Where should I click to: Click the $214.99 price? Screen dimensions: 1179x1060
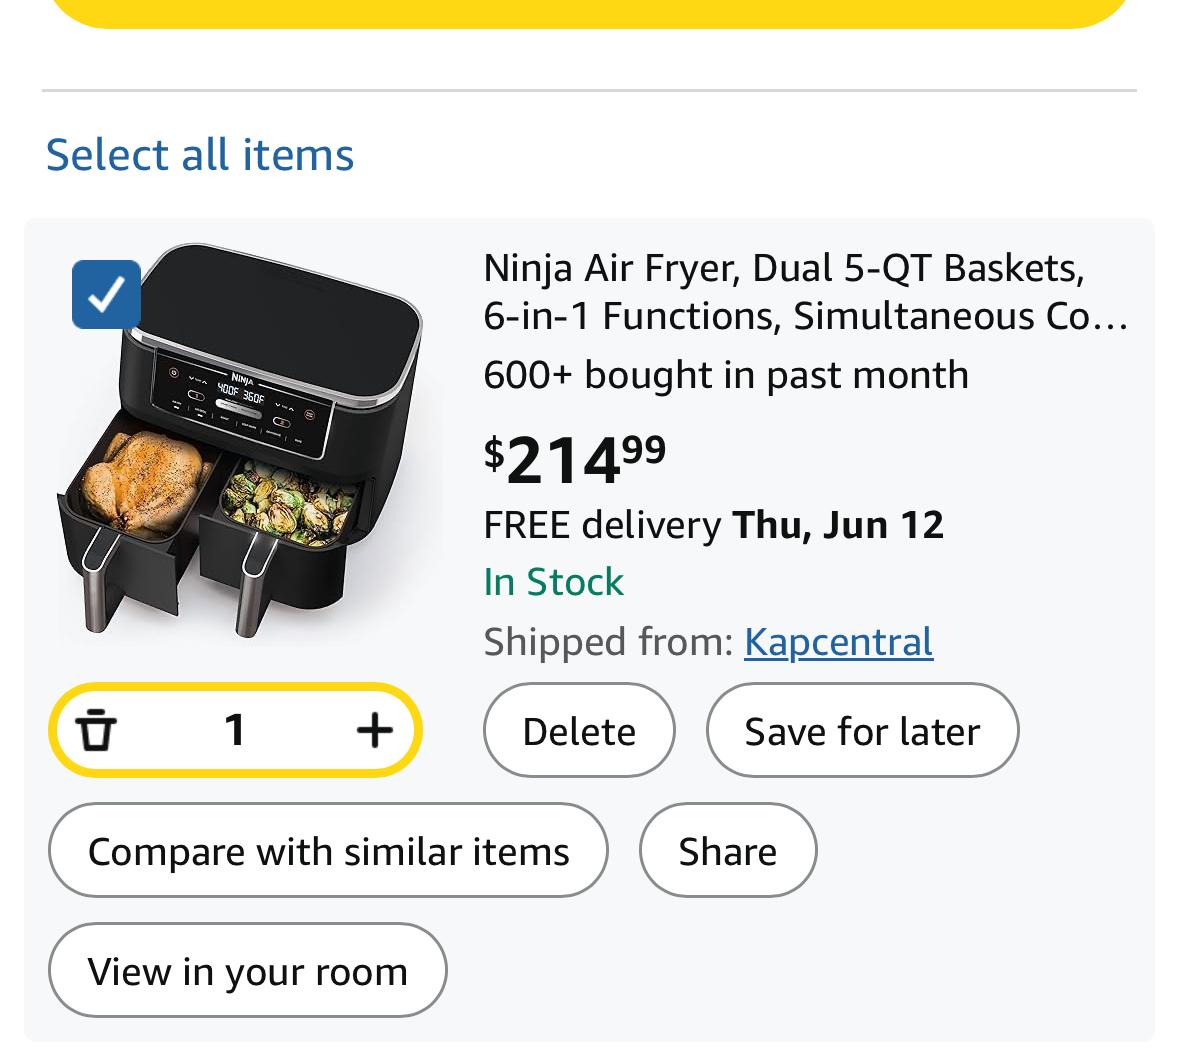click(574, 459)
